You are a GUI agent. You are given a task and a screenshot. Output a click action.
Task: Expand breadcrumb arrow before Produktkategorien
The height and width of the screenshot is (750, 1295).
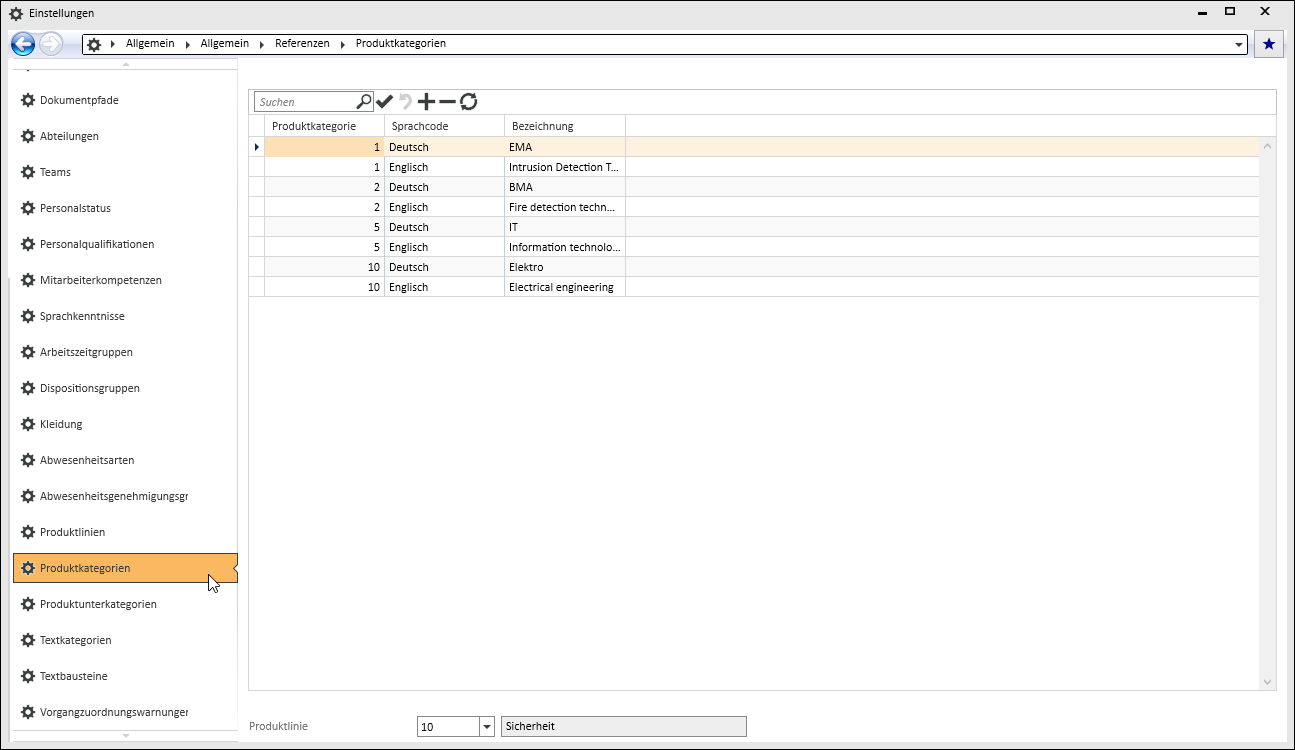(x=345, y=44)
